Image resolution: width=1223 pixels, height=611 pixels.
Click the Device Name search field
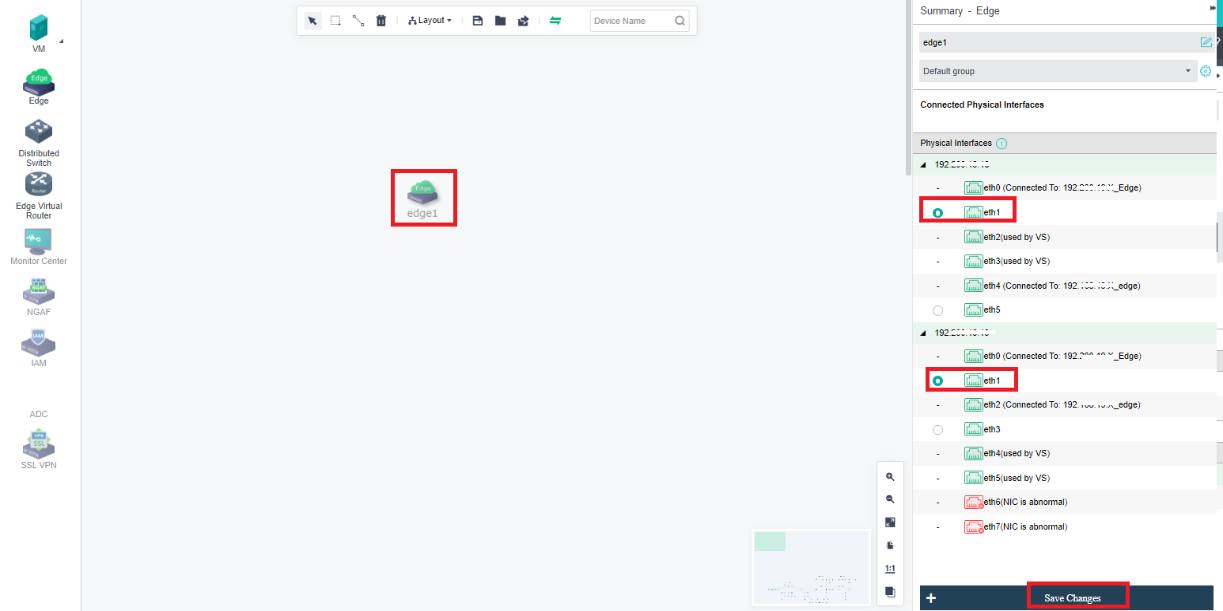631,20
